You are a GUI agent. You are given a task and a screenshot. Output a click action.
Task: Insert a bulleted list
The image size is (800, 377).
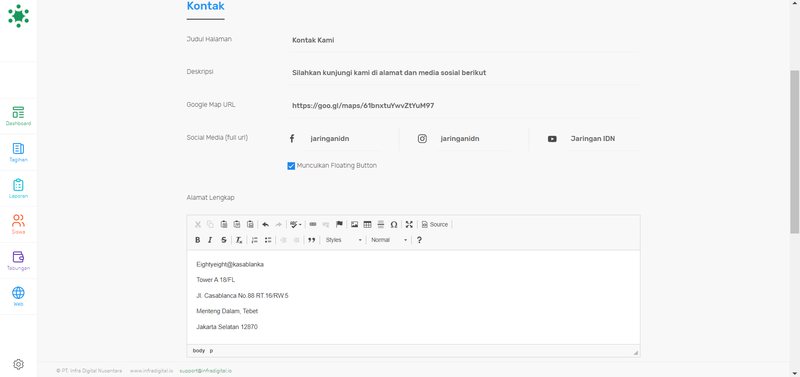(x=267, y=240)
